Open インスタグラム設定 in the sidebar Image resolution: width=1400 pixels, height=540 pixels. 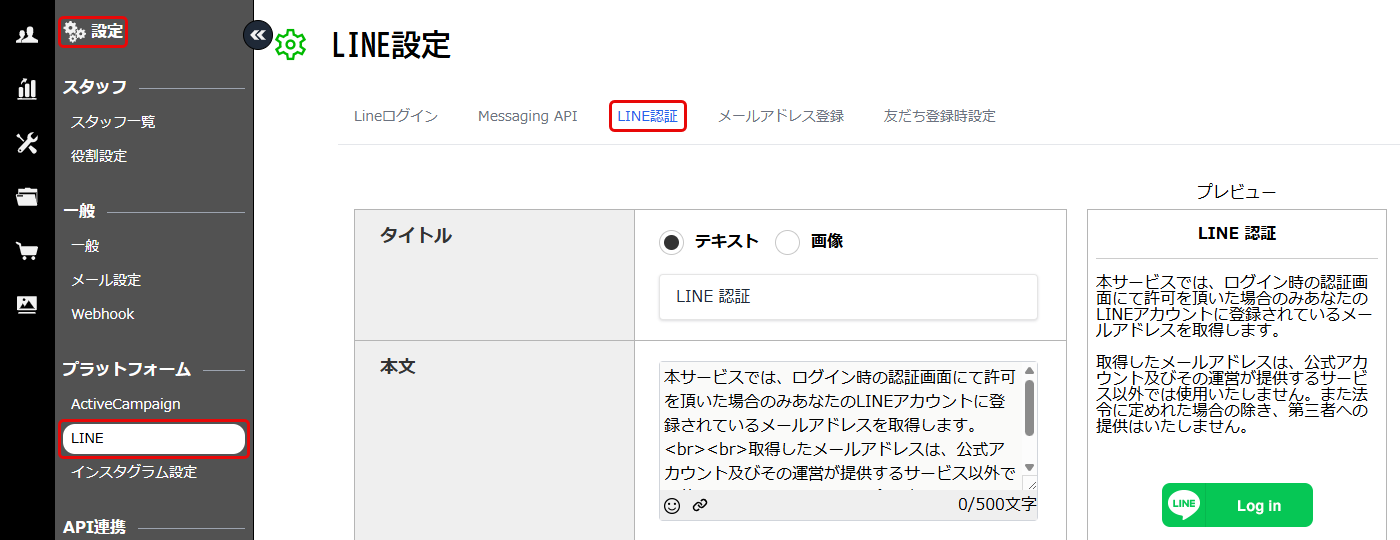tap(134, 472)
